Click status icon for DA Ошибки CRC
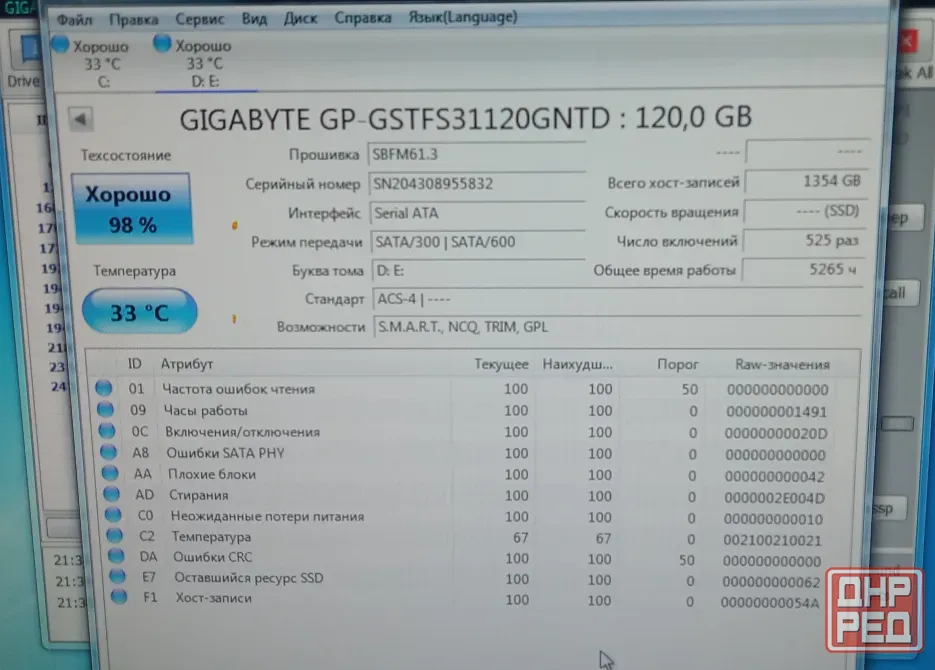The width and height of the screenshot is (935, 670). click(116, 556)
